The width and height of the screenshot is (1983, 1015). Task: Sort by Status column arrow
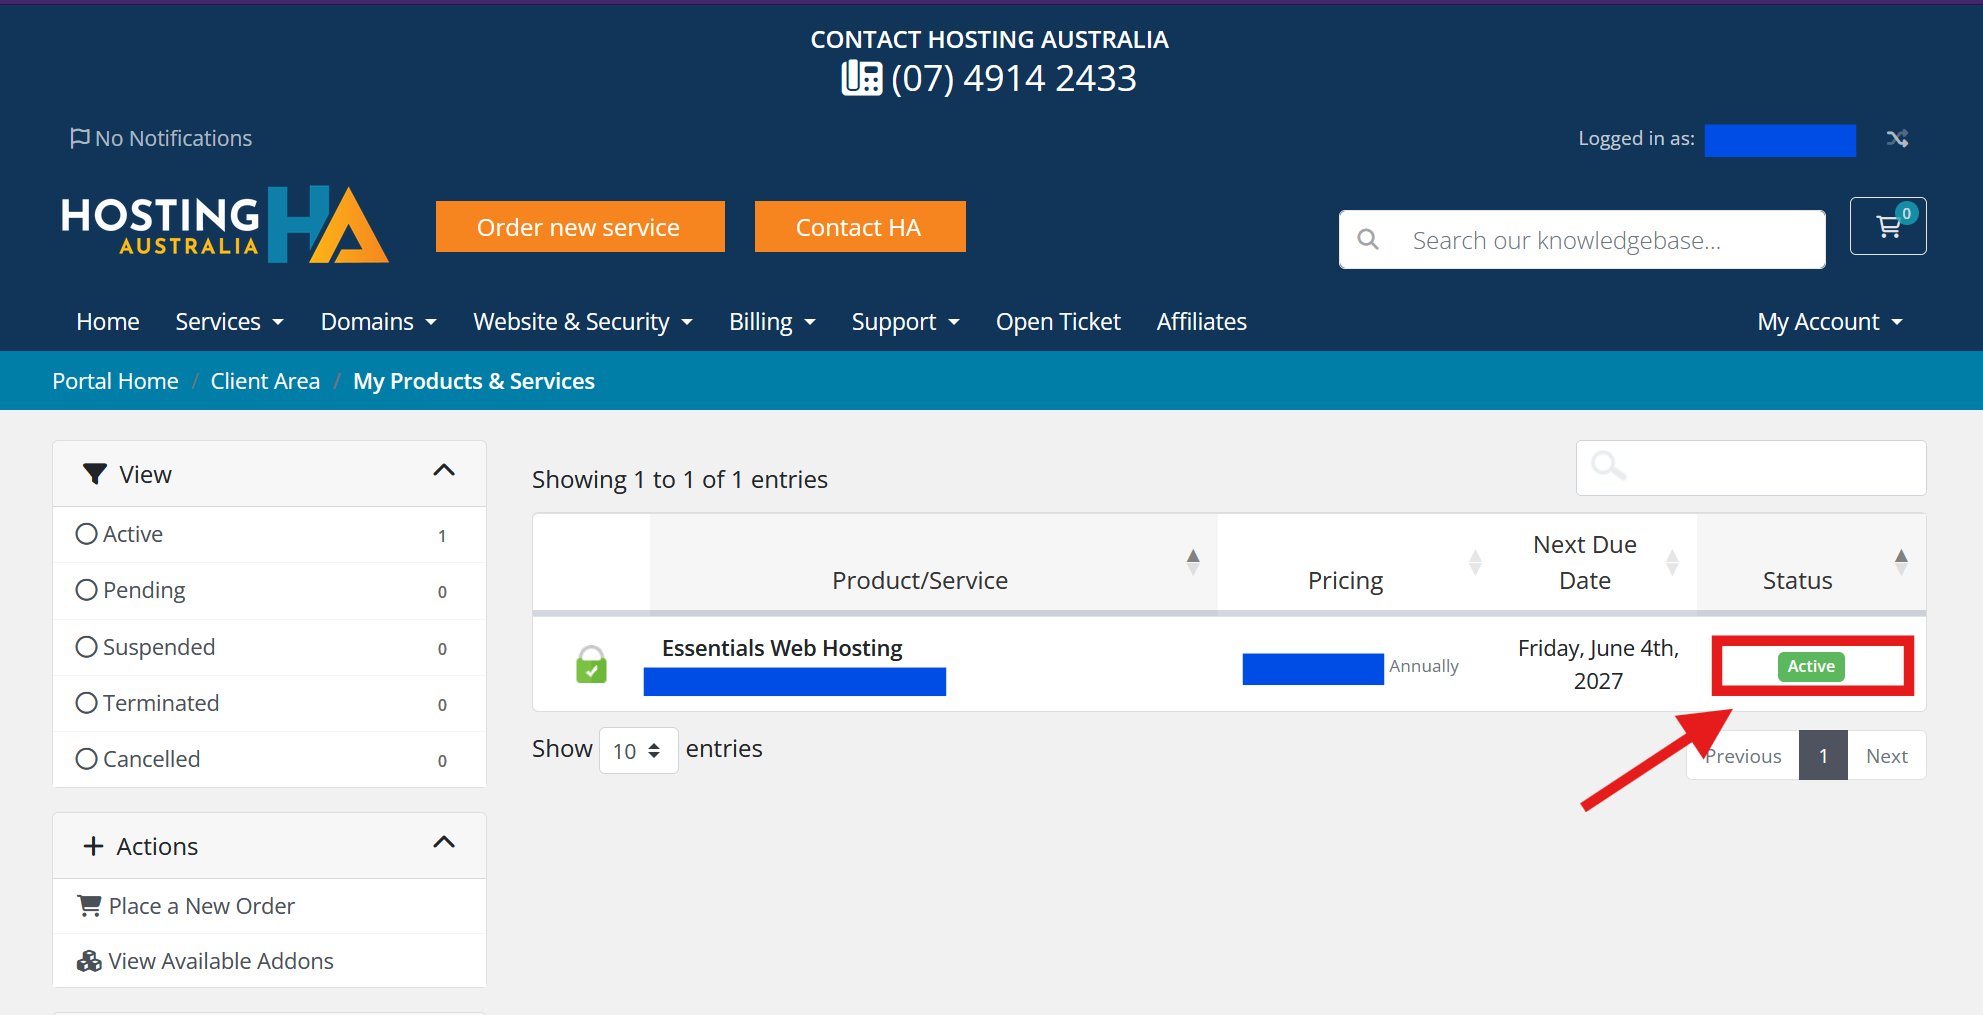pyautogui.click(x=1901, y=562)
